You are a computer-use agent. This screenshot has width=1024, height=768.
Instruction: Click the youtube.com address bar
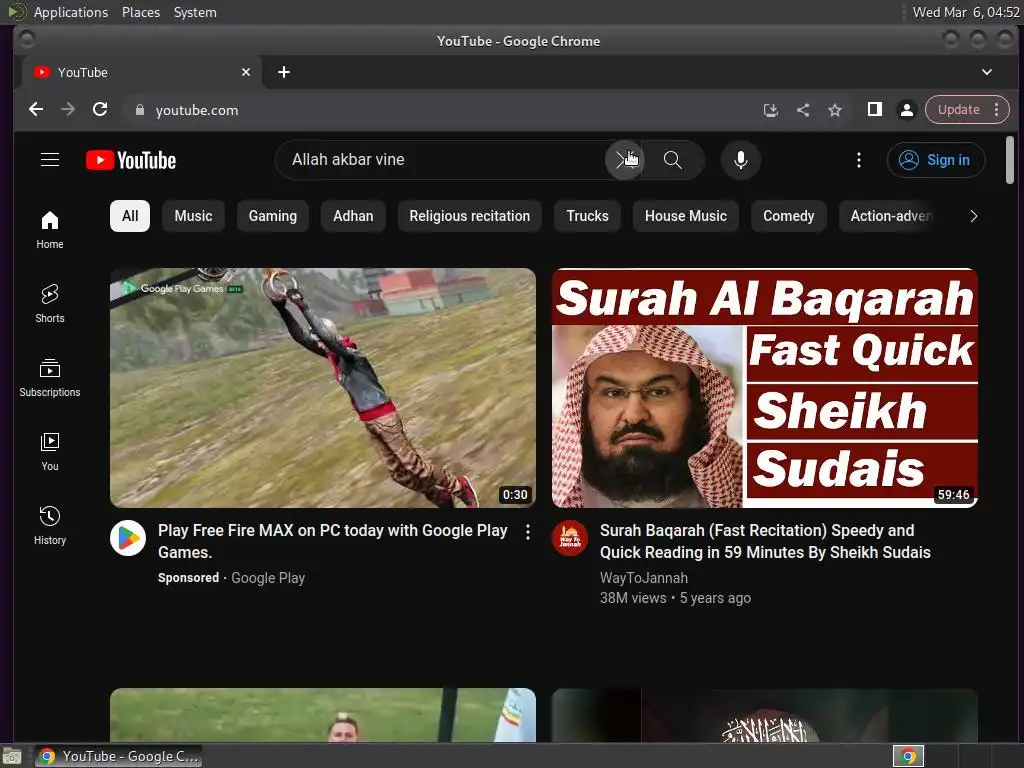coord(444,110)
